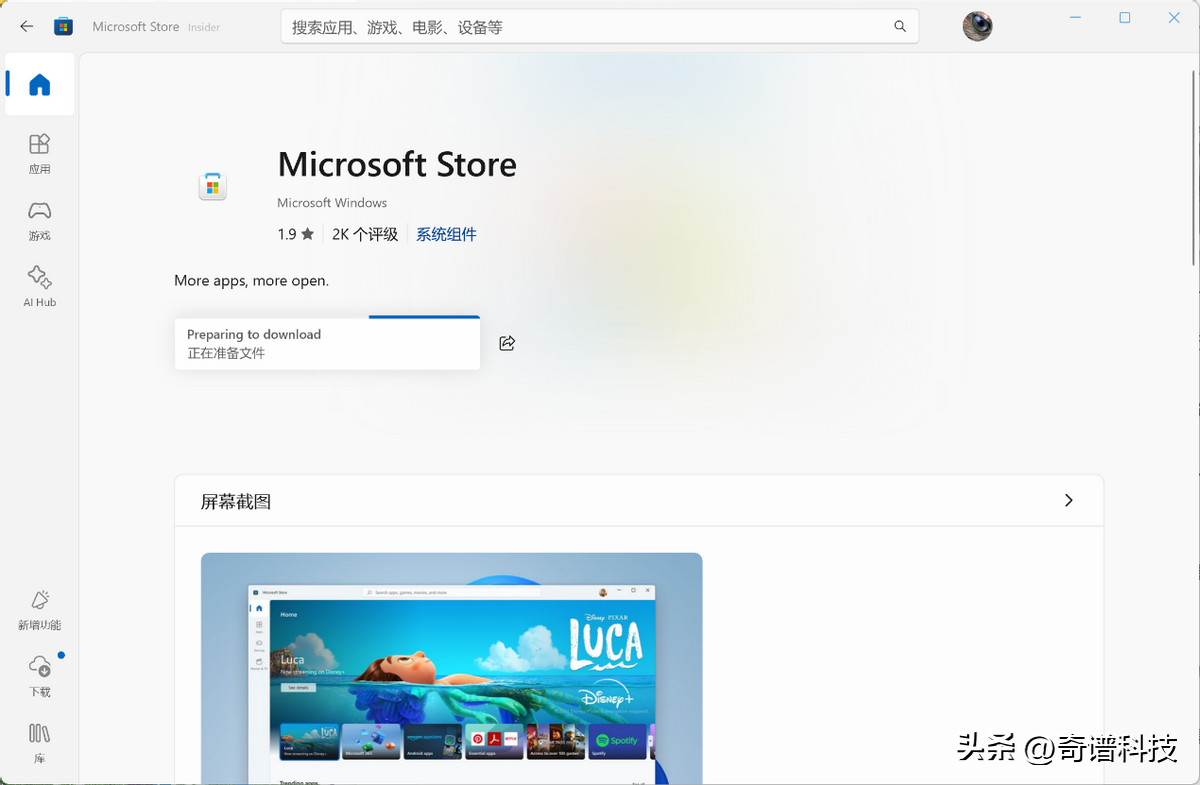
Task: Go back with the back arrow
Action: pyautogui.click(x=27, y=27)
